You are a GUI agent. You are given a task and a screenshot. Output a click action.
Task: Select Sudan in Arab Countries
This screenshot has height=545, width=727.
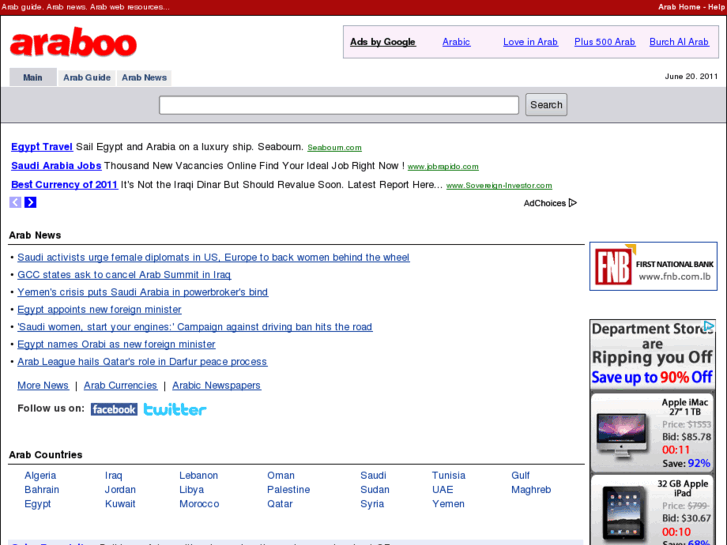[x=375, y=490]
